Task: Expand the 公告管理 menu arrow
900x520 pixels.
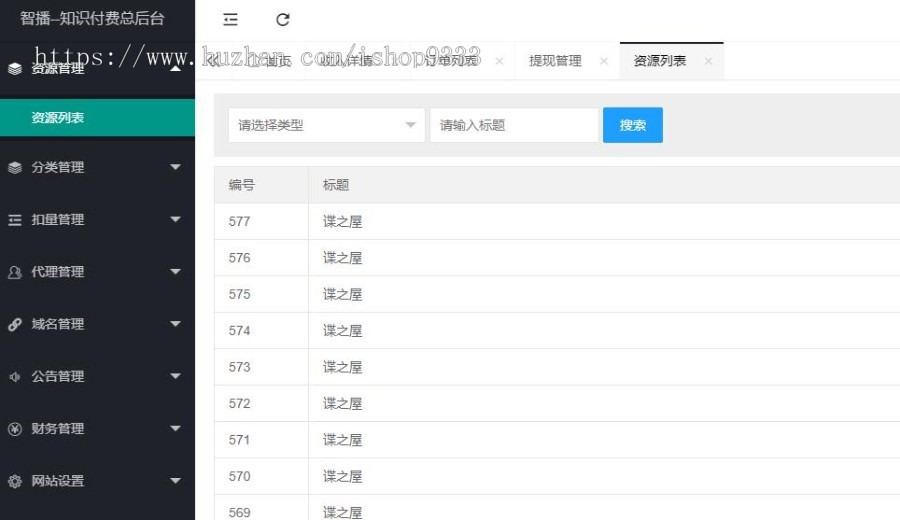Action: tap(176, 376)
